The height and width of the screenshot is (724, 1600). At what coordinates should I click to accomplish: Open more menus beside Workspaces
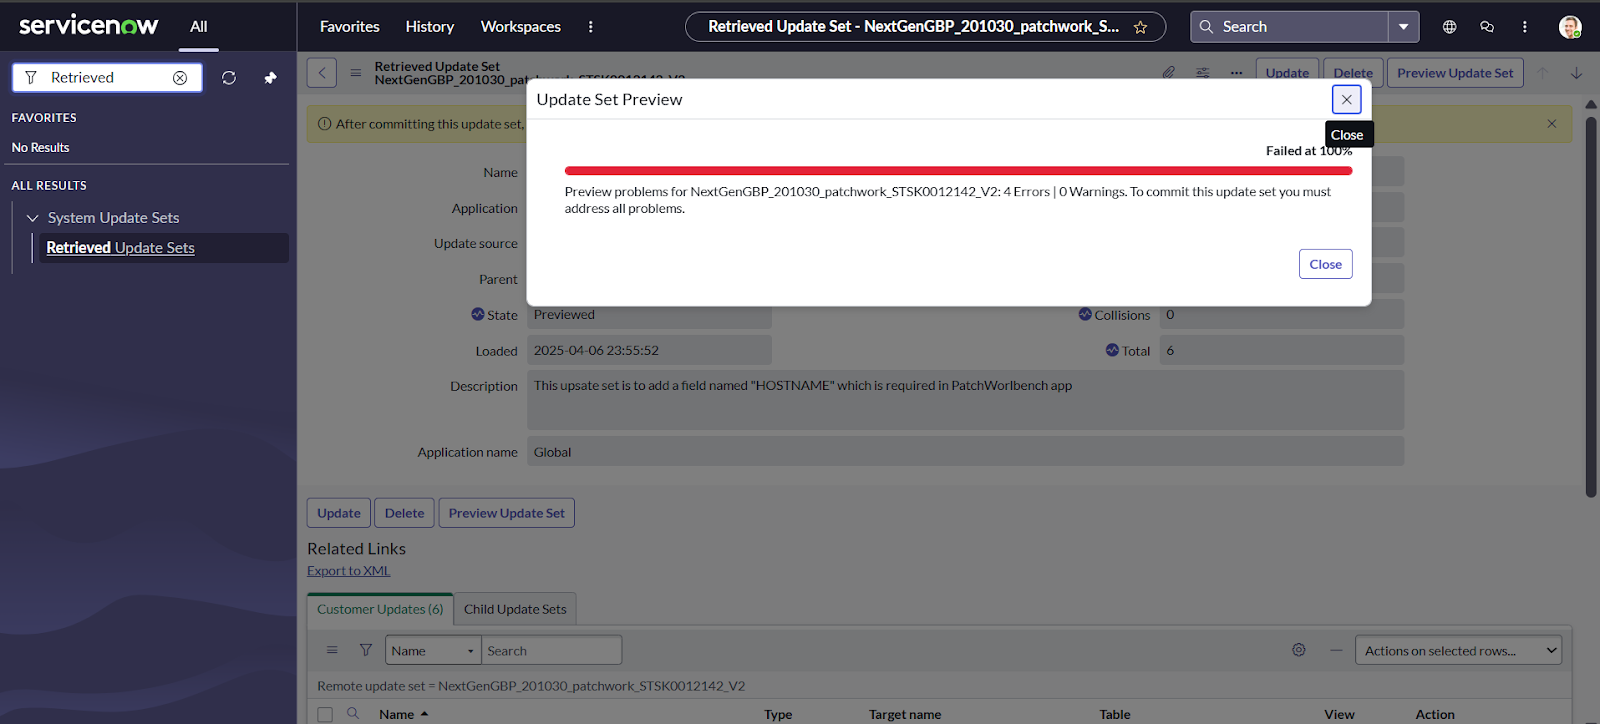(591, 27)
